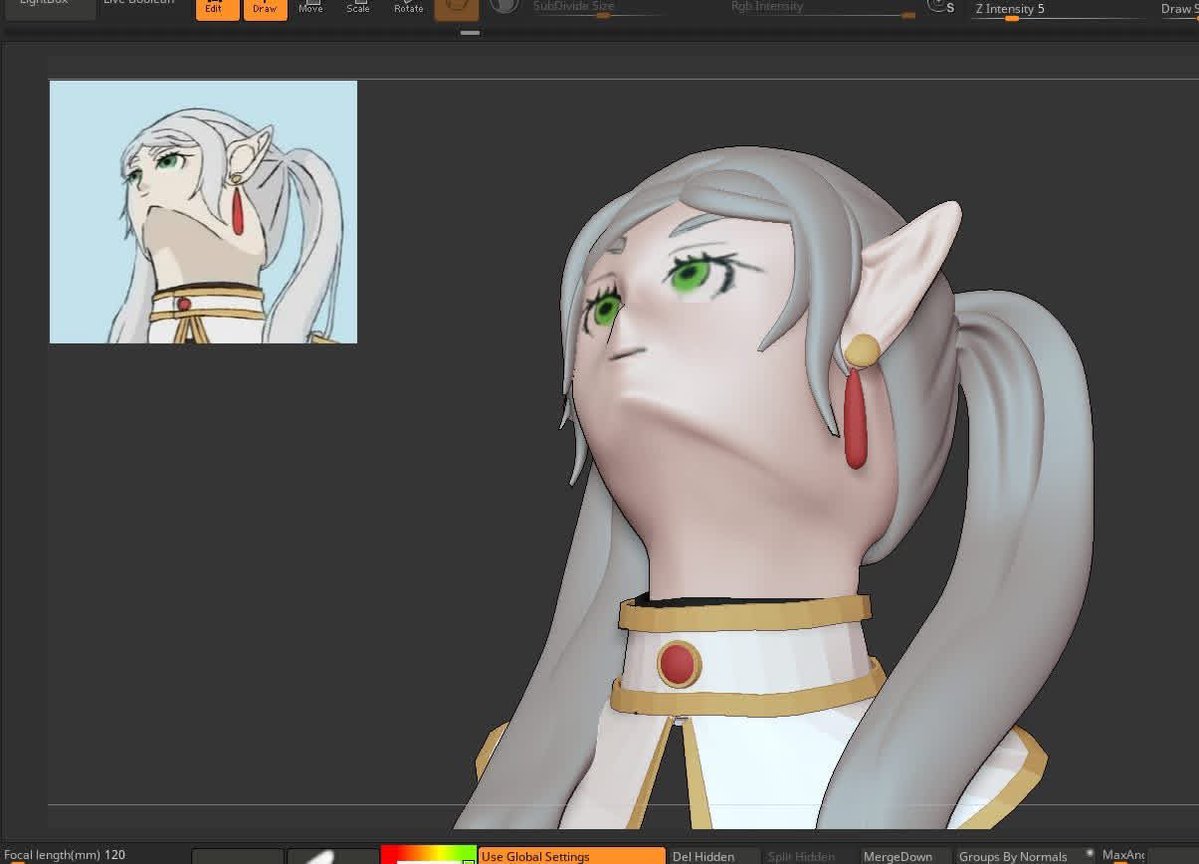Click the small handle bar below toolbar

tap(470, 33)
